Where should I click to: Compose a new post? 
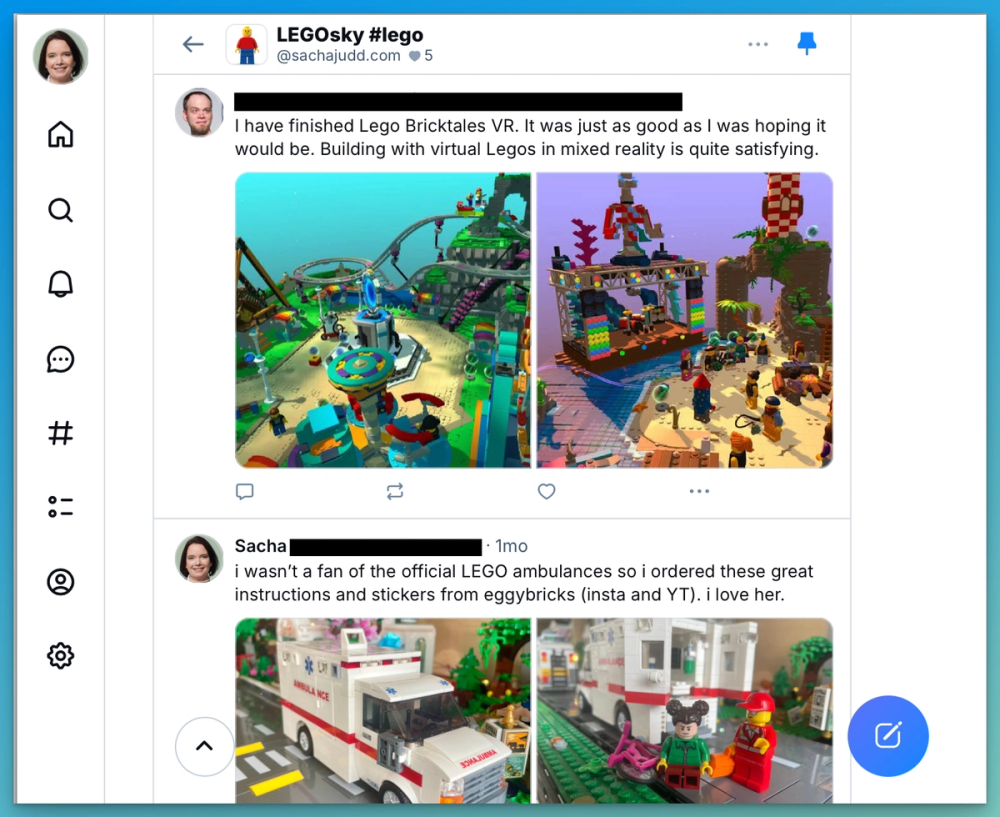coord(888,735)
